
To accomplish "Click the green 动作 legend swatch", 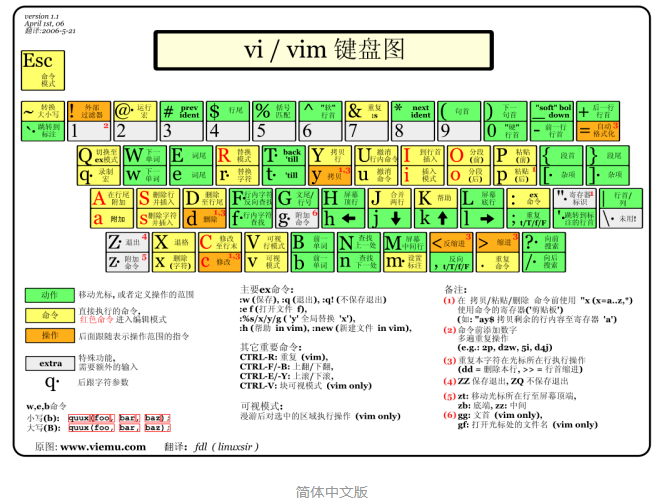I will pyautogui.click(x=48, y=295).
